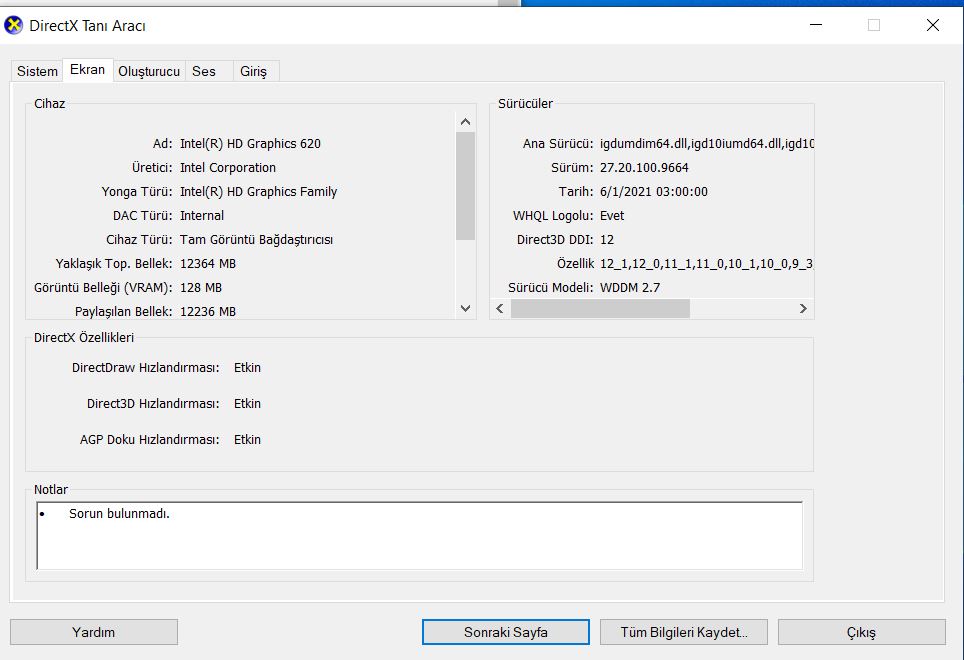This screenshot has height=660, width=964.
Task: Click the Sürücü Modeli value WDDM 2.7
Action: [x=630, y=288]
